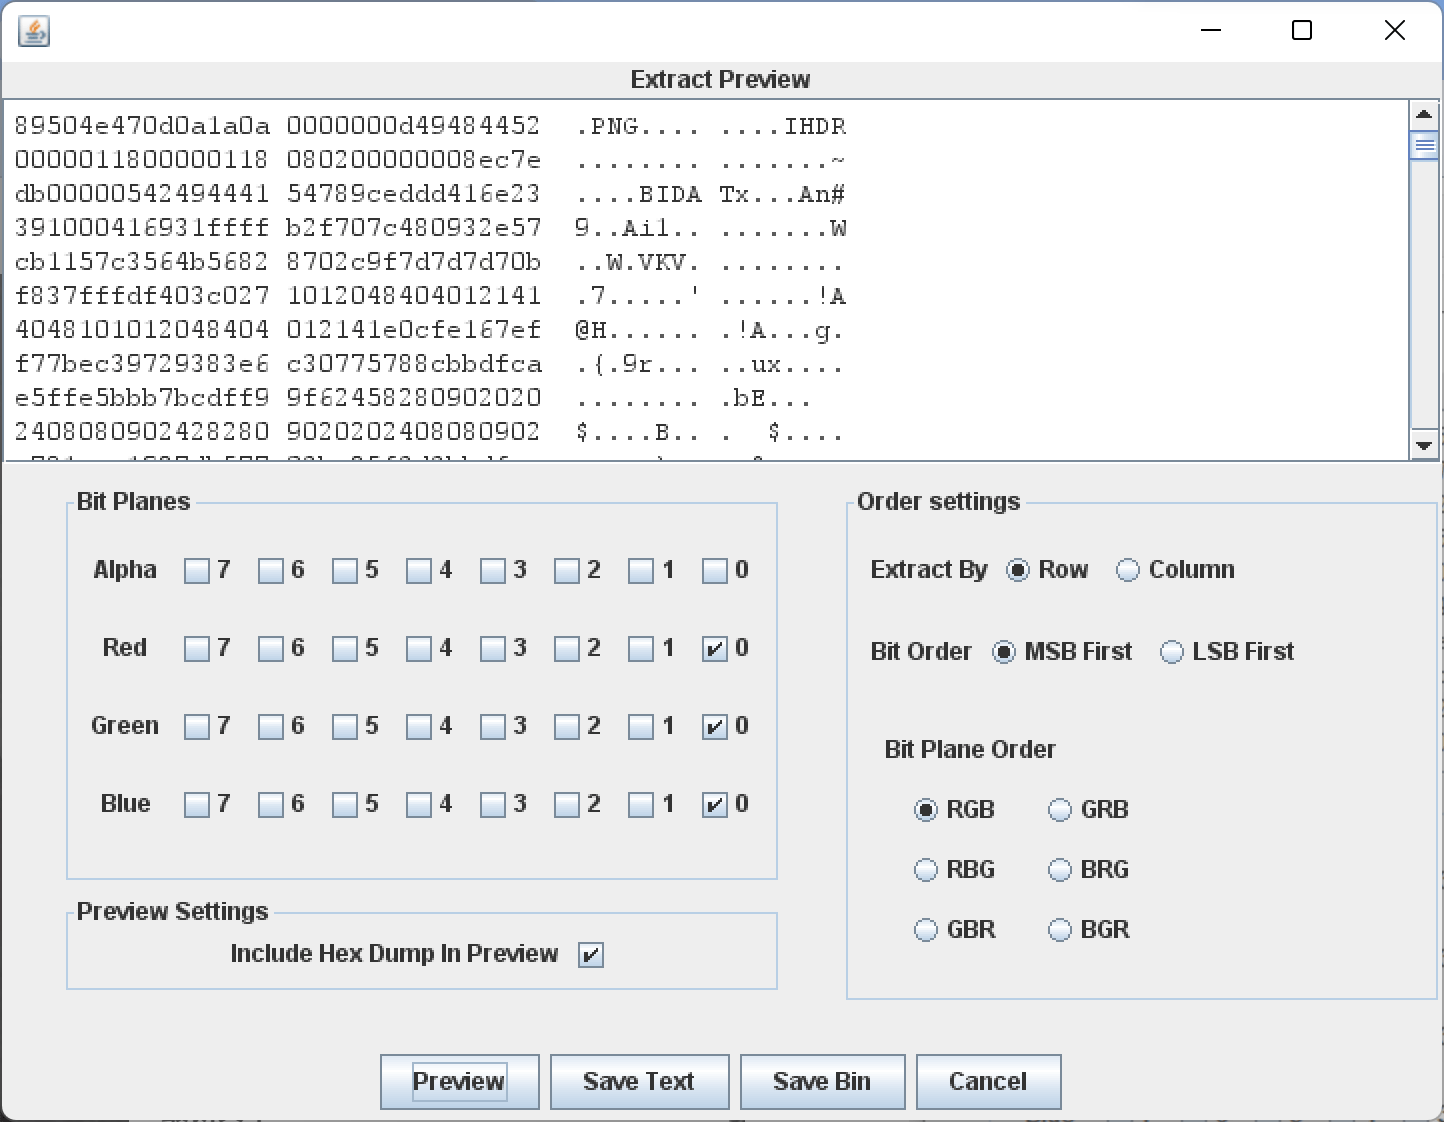Close the window with the X button

(1394, 31)
